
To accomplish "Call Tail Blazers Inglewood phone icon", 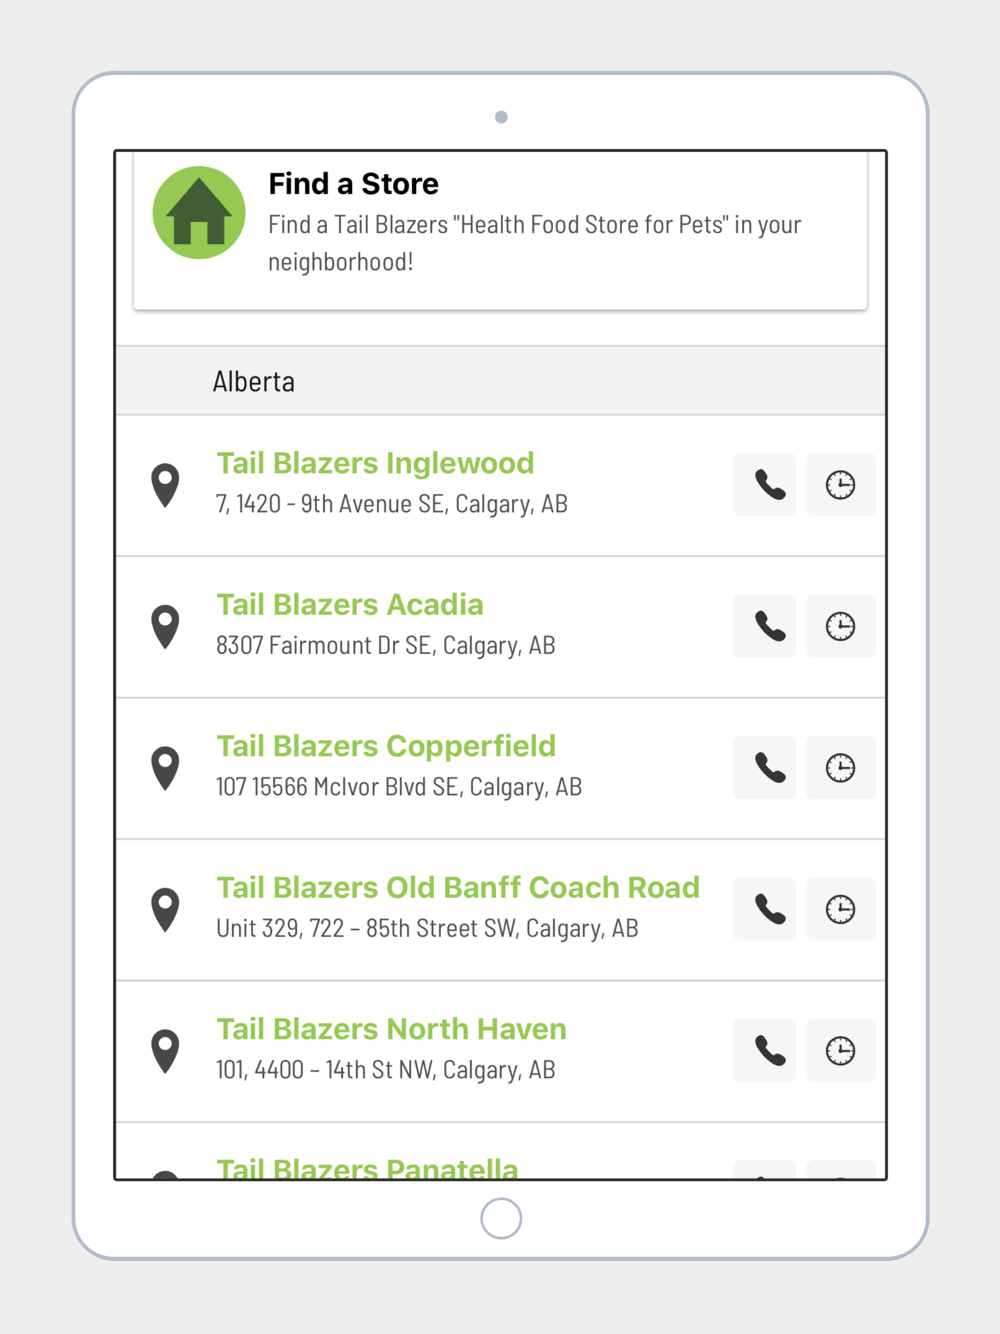I will 765,485.
